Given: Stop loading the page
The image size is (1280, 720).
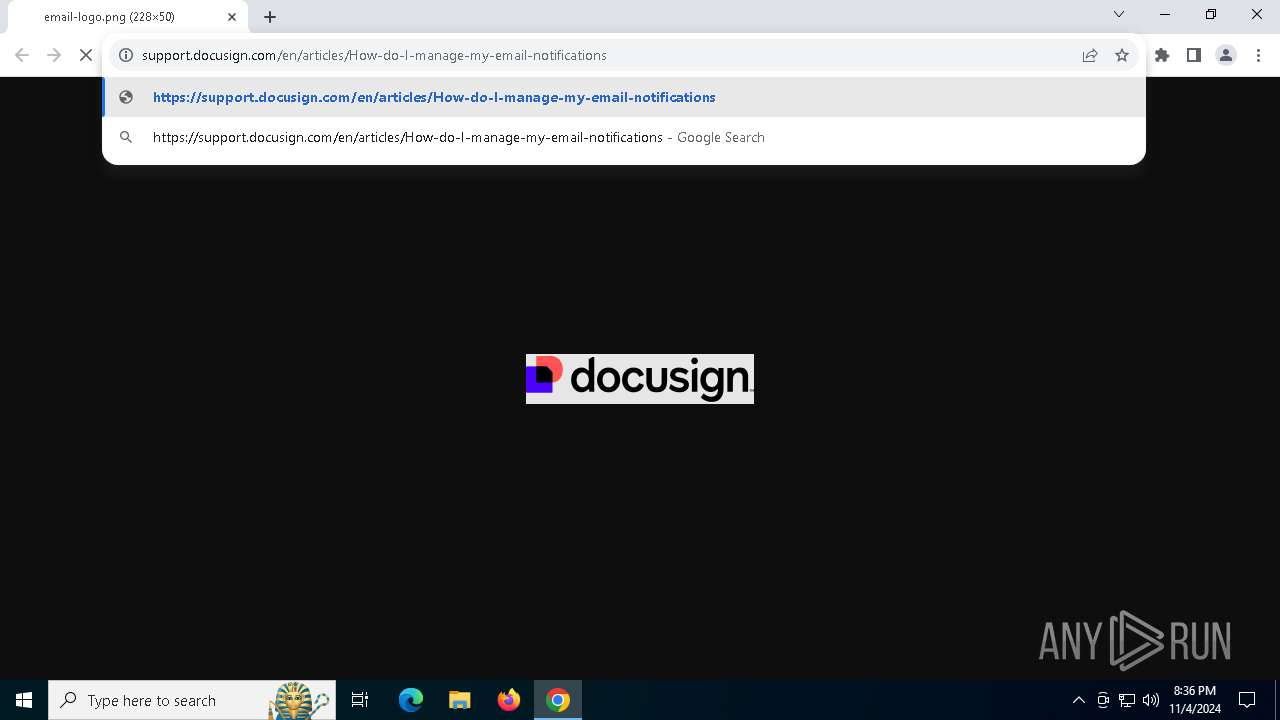Looking at the screenshot, I should (86, 55).
